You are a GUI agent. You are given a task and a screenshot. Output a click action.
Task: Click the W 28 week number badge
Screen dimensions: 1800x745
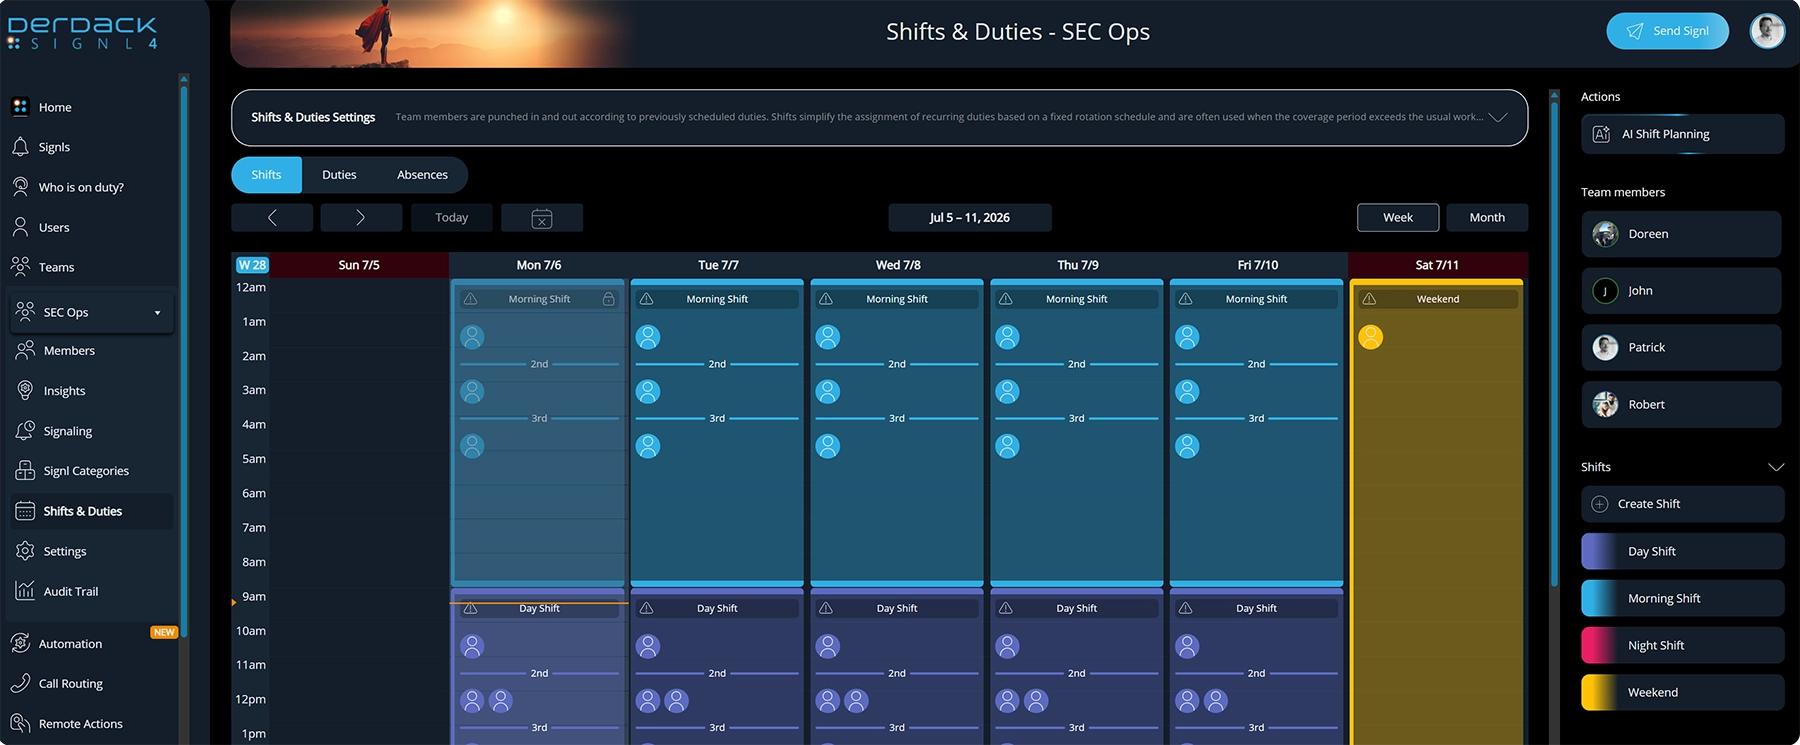pyautogui.click(x=252, y=265)
